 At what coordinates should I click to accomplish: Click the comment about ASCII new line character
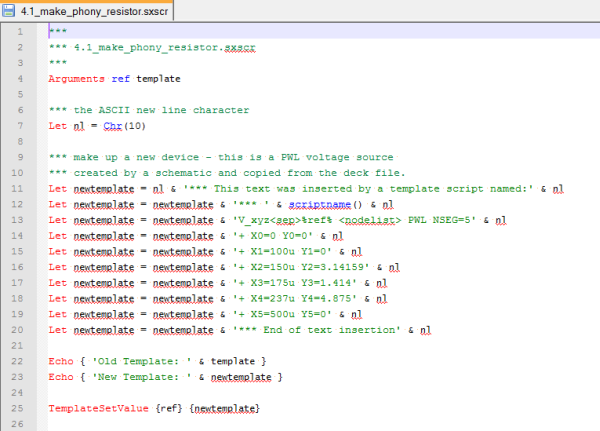tap(148, 109)
